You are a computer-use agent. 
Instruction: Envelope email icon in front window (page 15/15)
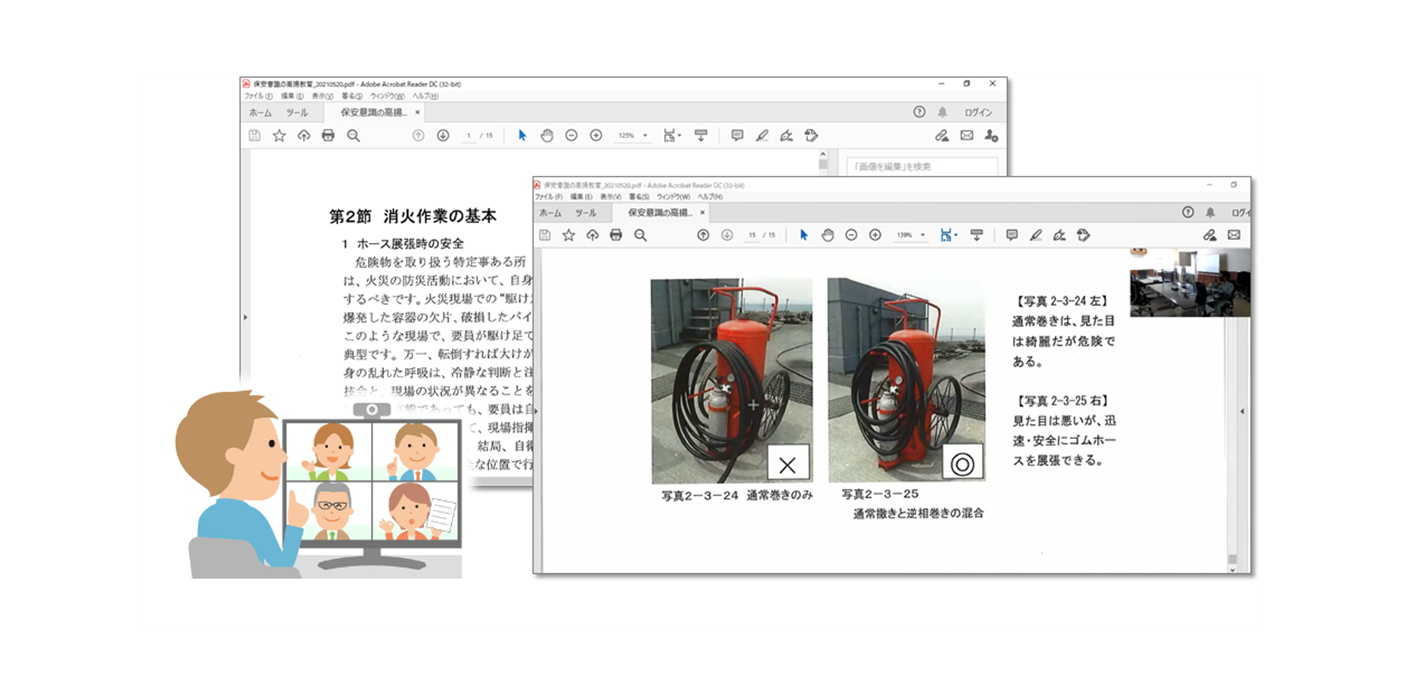[1233, 235]
